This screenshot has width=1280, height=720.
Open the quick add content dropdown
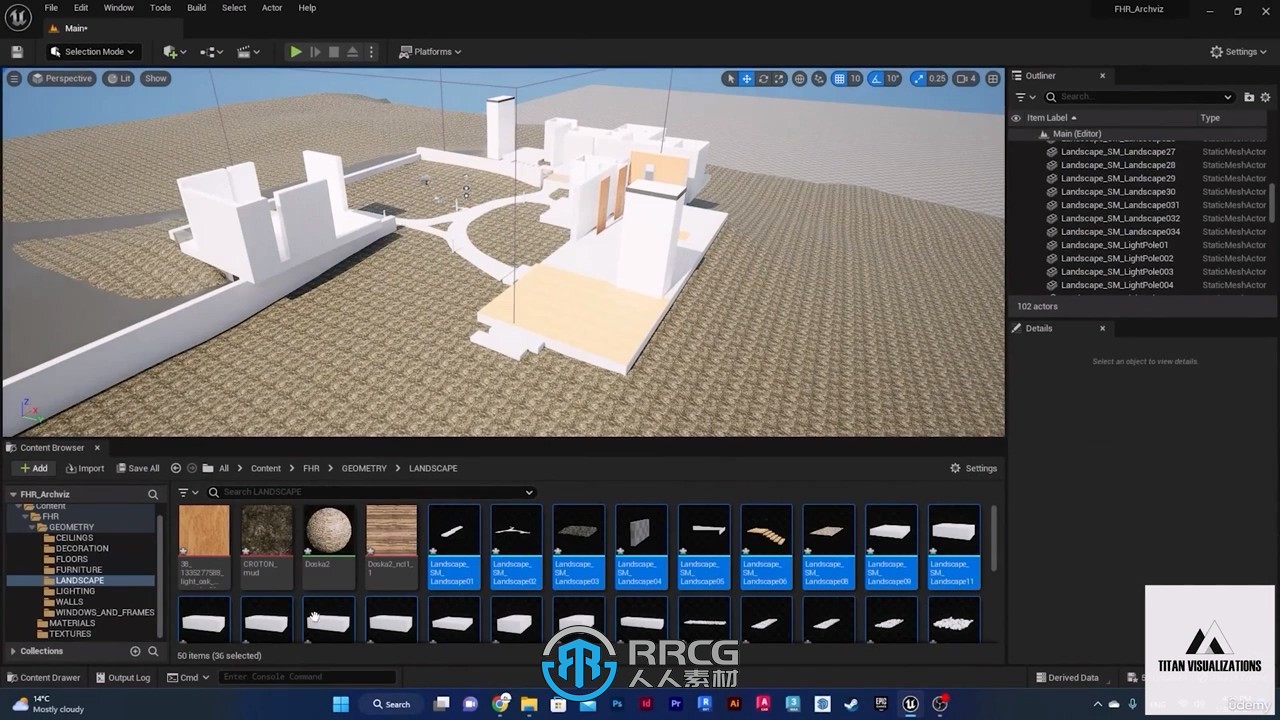pyautogui.click(x=174, y=52)
